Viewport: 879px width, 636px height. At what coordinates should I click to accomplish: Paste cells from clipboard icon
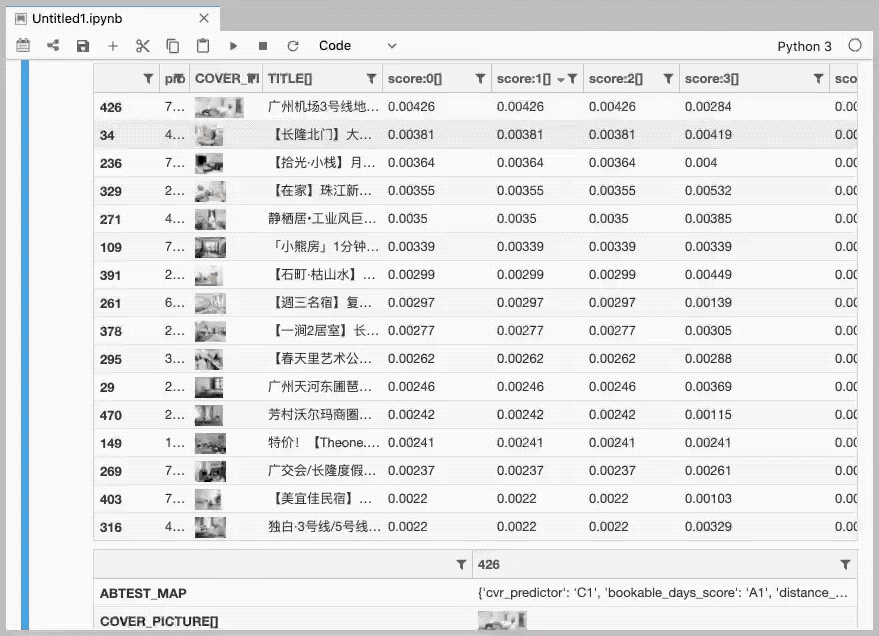(x=203, y=46)
